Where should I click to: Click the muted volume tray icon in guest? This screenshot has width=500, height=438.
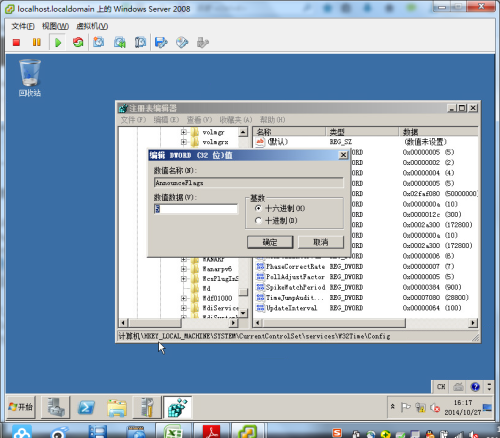click(435, 407)
